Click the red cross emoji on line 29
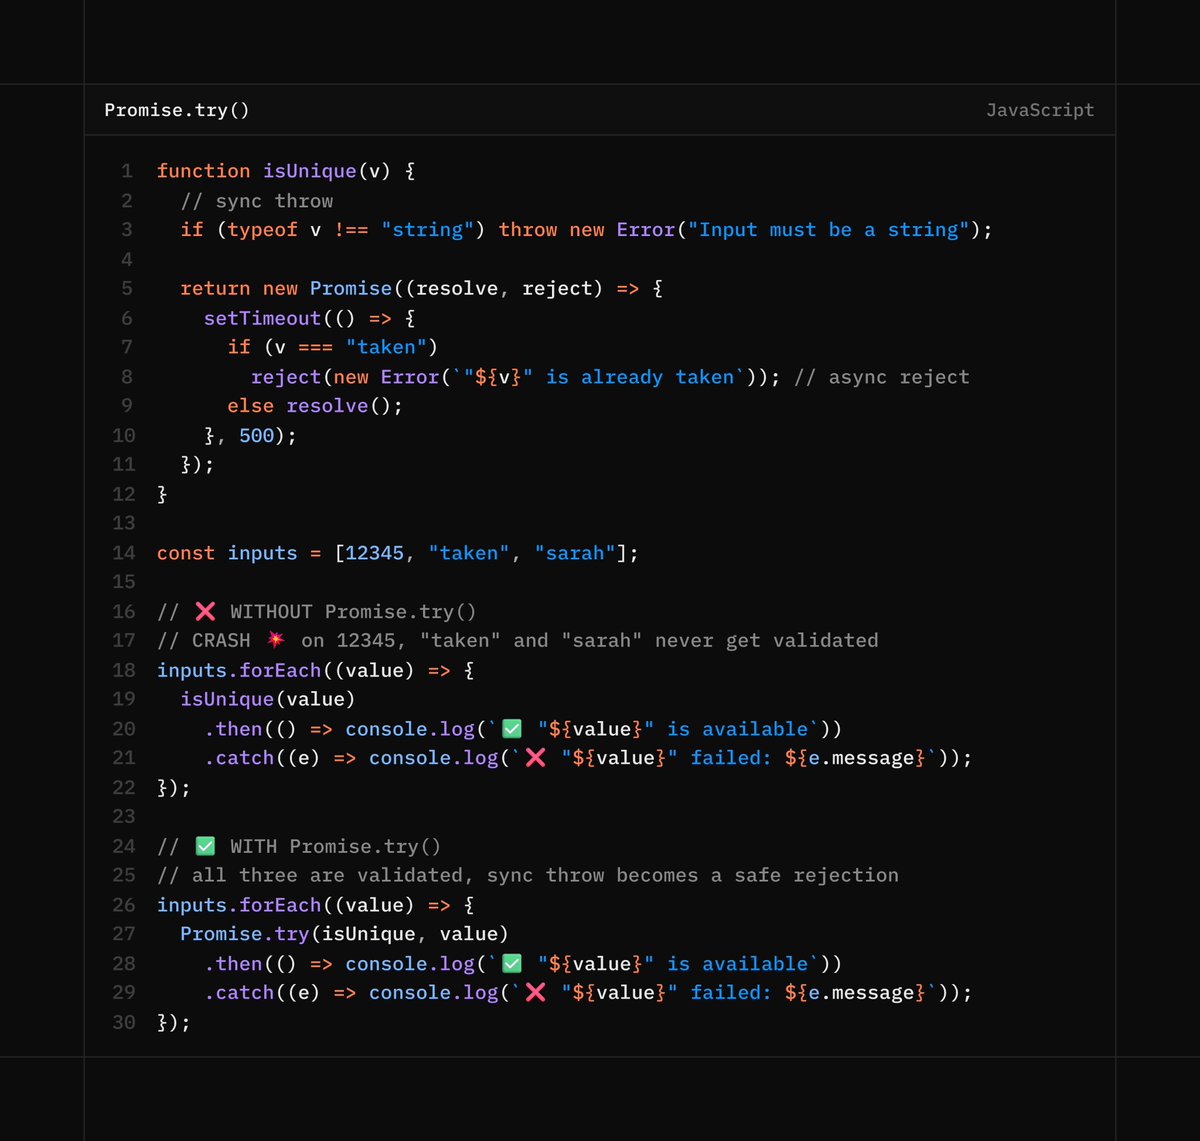This screenshot has height=1141, width=1200. point(535,993)
